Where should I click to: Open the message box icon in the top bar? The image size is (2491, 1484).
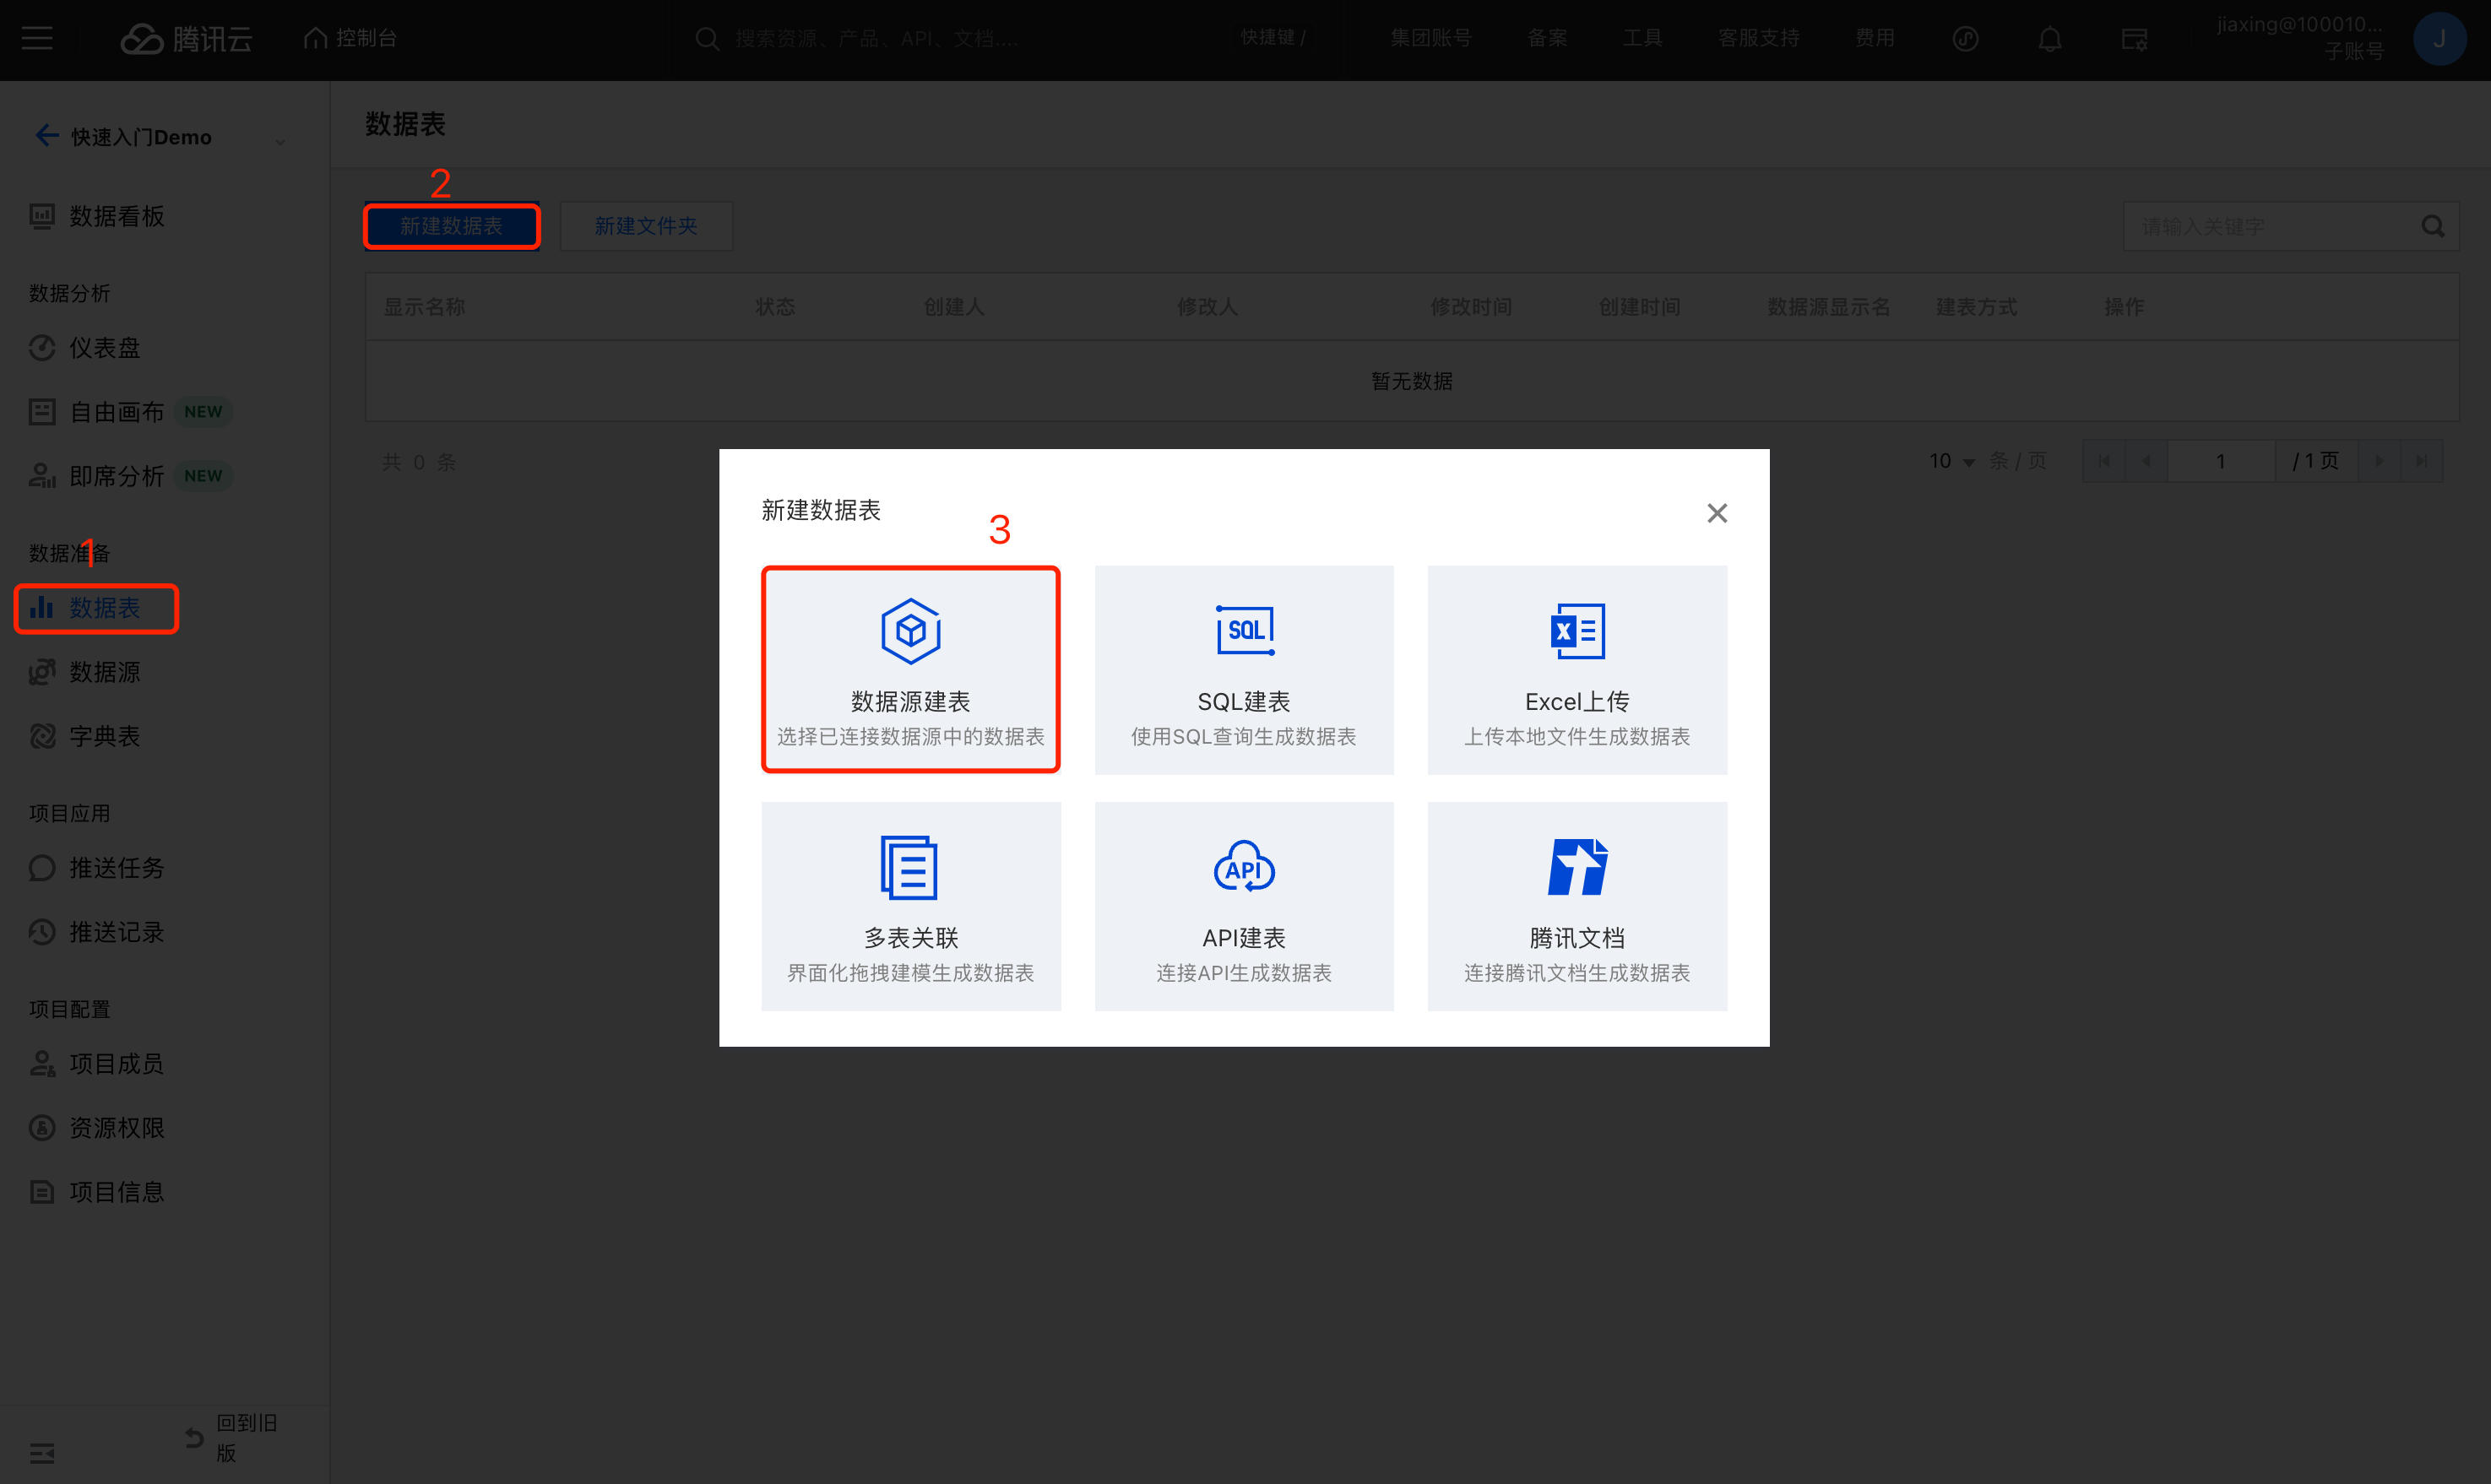click(2134, 38)
